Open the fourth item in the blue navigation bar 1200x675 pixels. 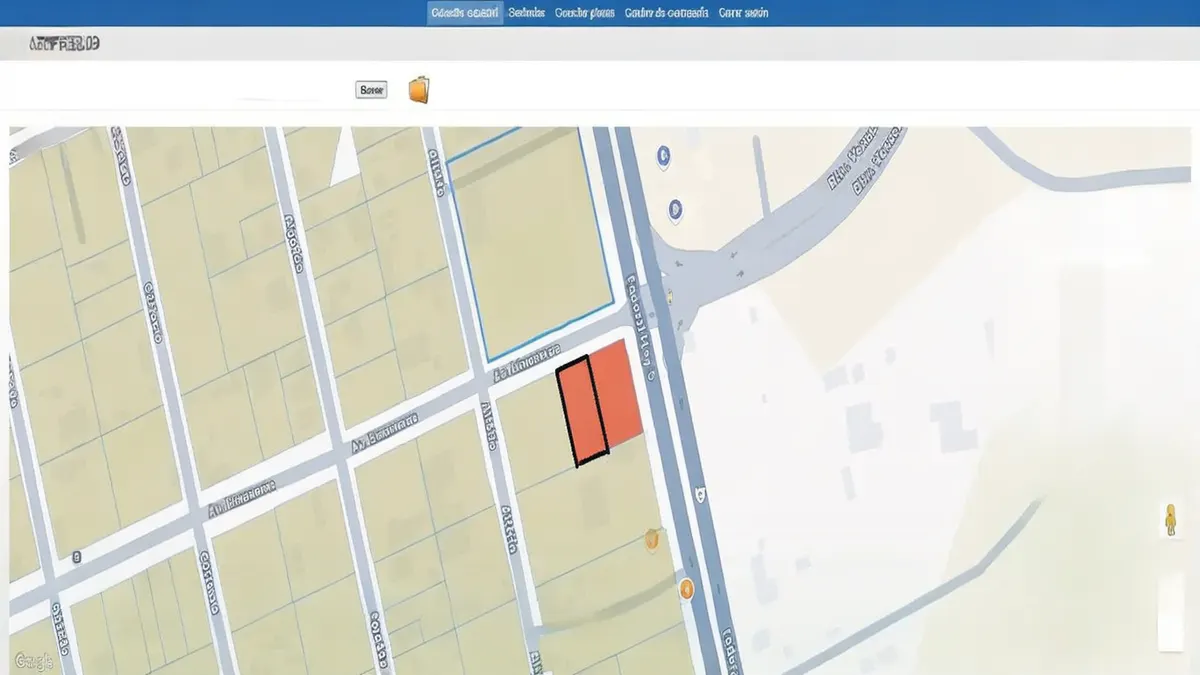click(x=666, y=13)
